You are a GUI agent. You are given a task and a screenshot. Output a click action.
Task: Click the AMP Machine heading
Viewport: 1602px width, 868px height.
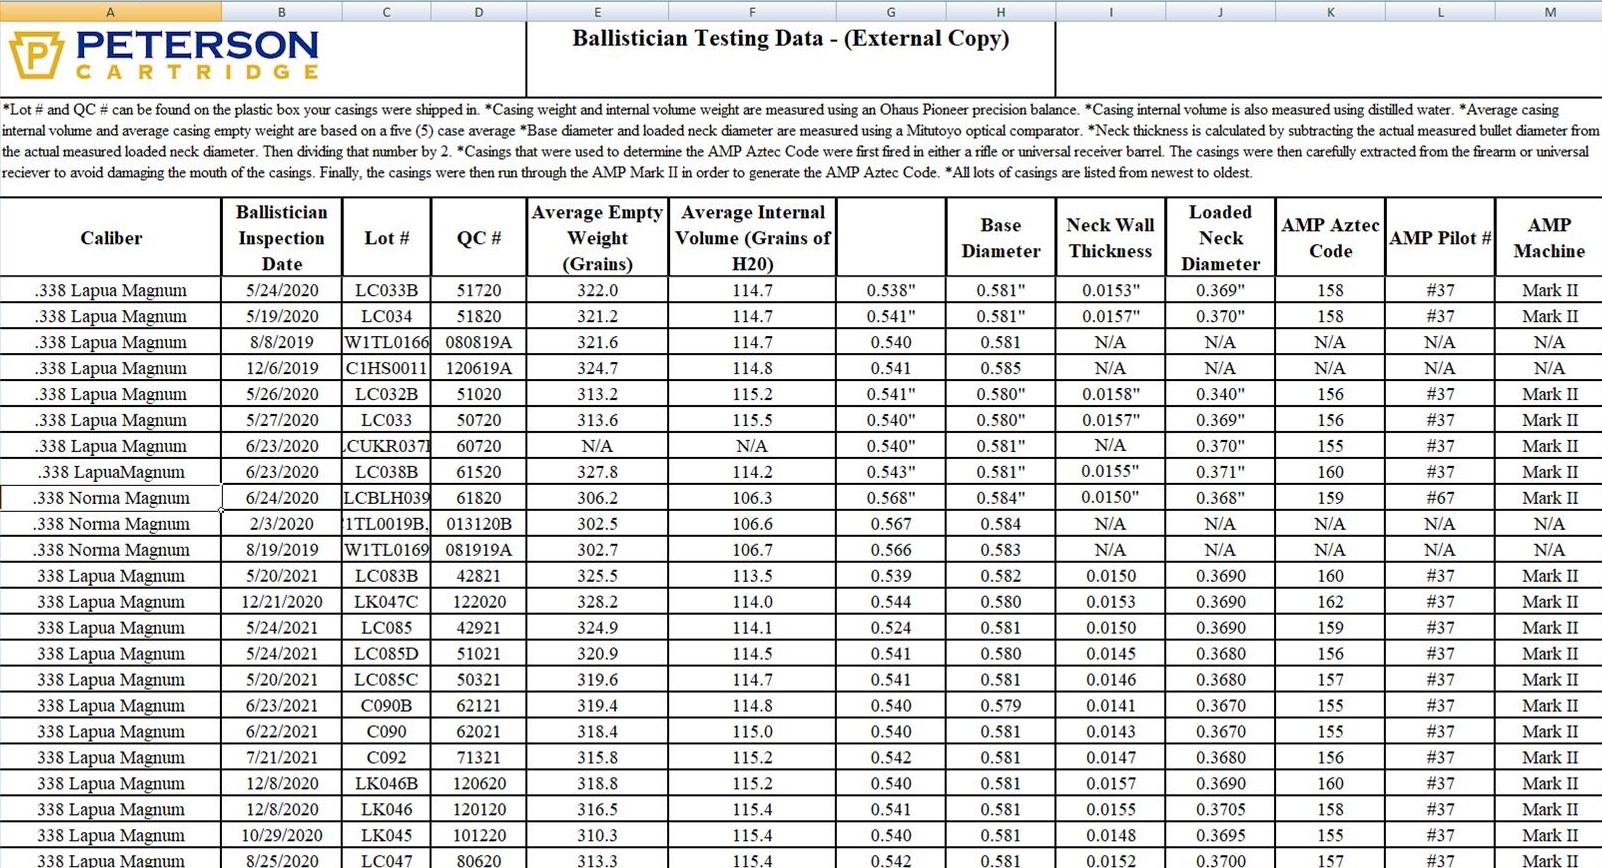pyautogui.click(x=1549, y=238)
